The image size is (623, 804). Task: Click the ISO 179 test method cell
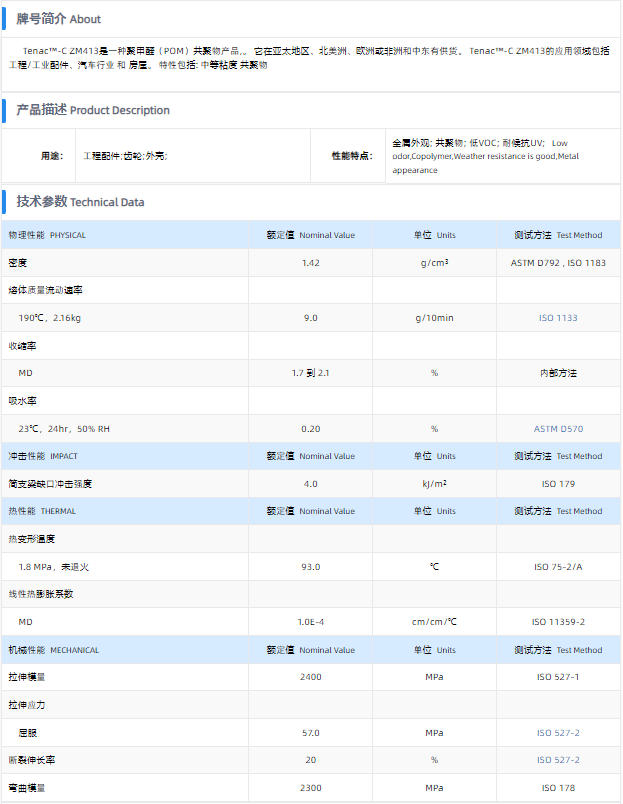coord(558,484)
